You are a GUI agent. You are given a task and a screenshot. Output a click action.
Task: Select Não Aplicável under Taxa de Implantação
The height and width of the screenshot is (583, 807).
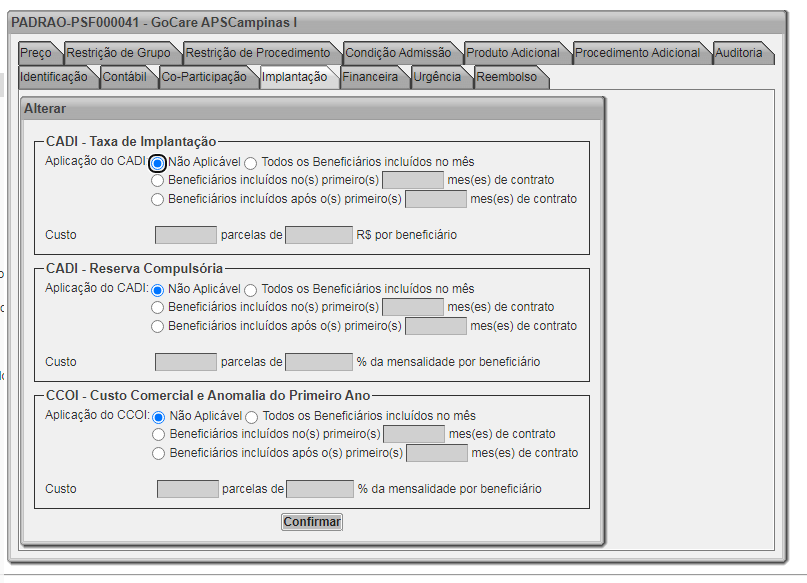tap(157, 163)
